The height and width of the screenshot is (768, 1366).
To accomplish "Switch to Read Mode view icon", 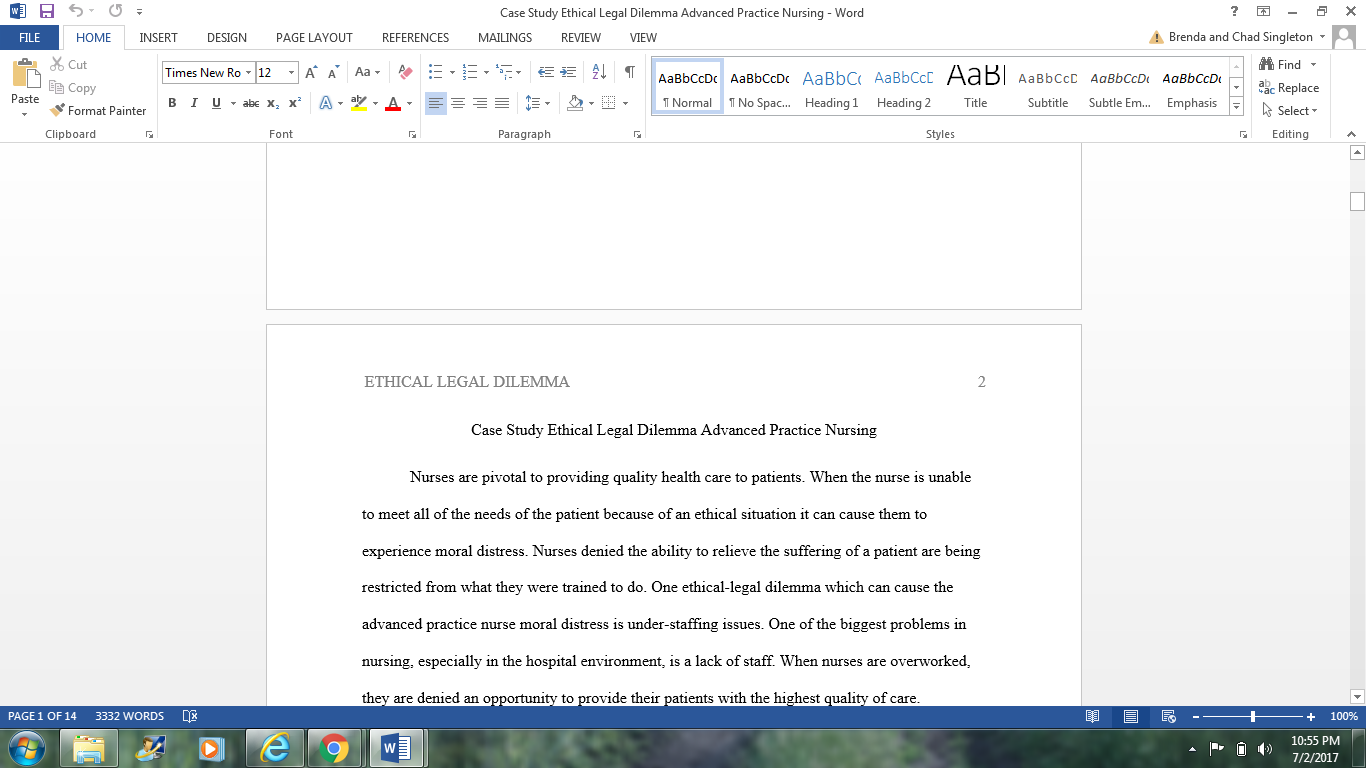I will pos(1093,716).
